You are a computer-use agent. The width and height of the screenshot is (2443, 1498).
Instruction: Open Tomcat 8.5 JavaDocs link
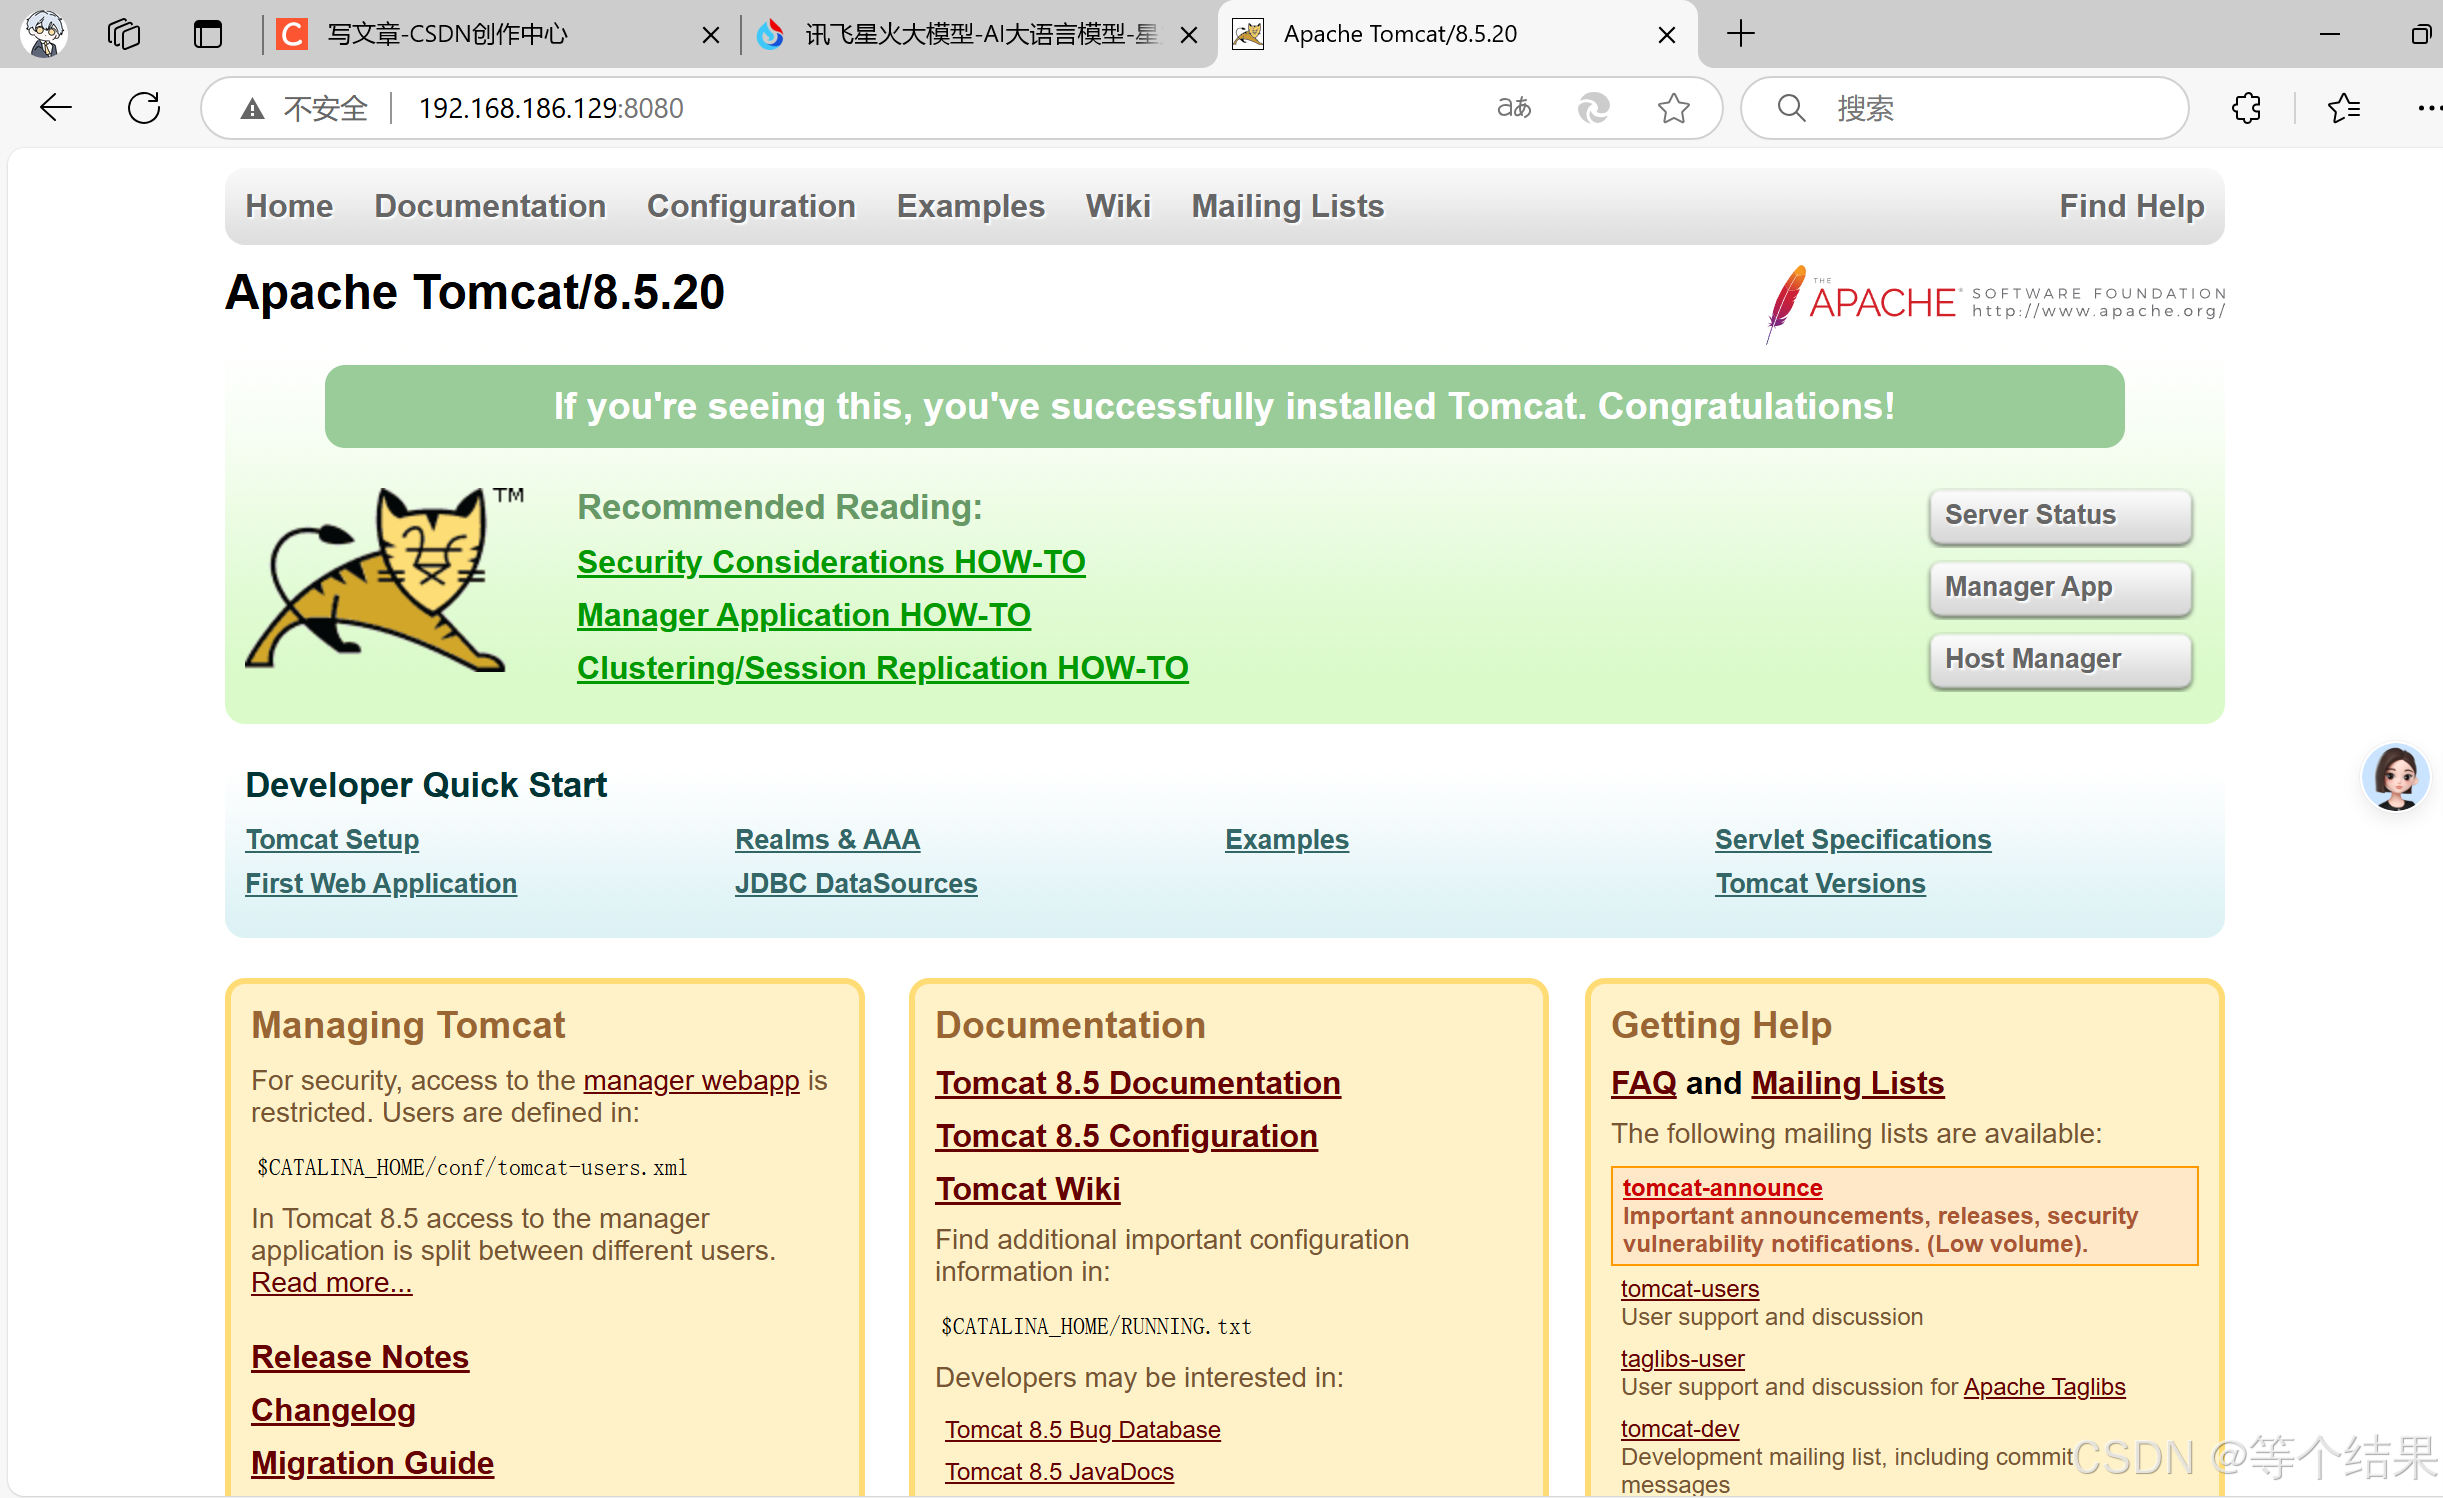tap(1060, 1472)
